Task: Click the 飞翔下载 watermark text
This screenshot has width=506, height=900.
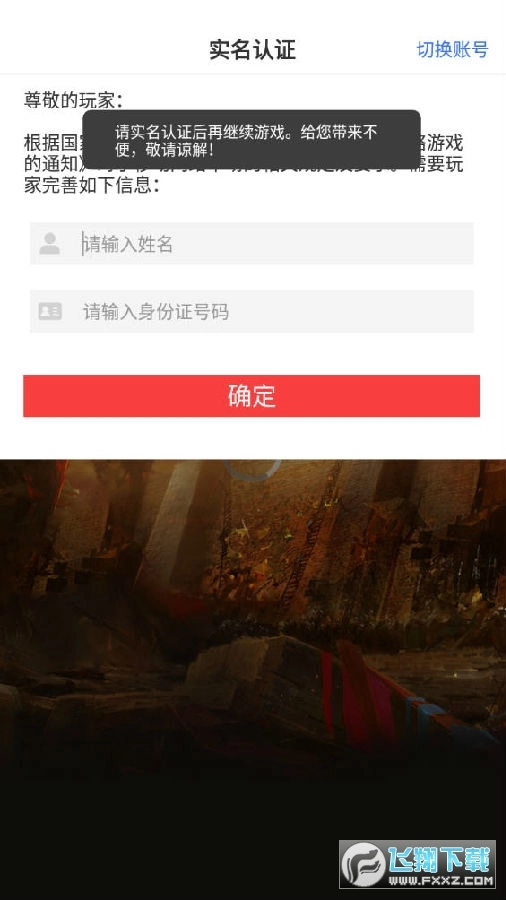Action: click(x=441, y=859)
